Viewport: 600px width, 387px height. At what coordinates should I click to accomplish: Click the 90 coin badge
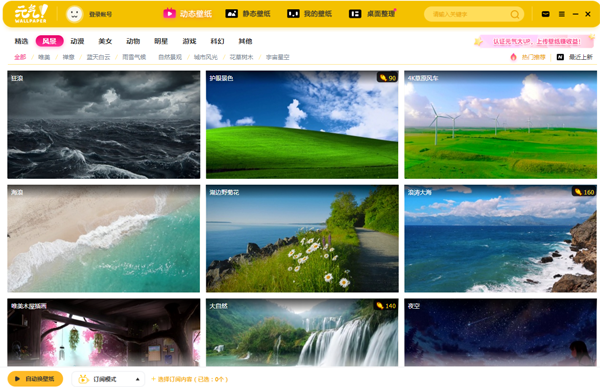[x=387, y=78]
